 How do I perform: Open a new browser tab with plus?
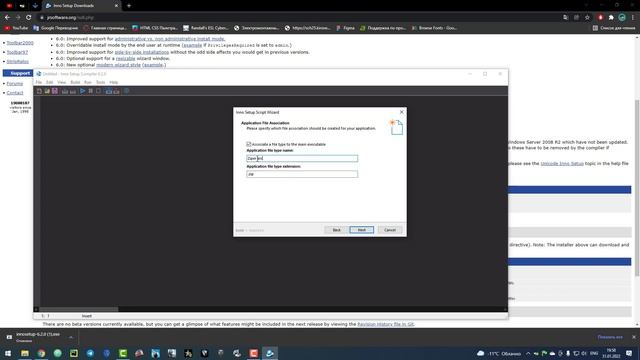pos(129,6)
